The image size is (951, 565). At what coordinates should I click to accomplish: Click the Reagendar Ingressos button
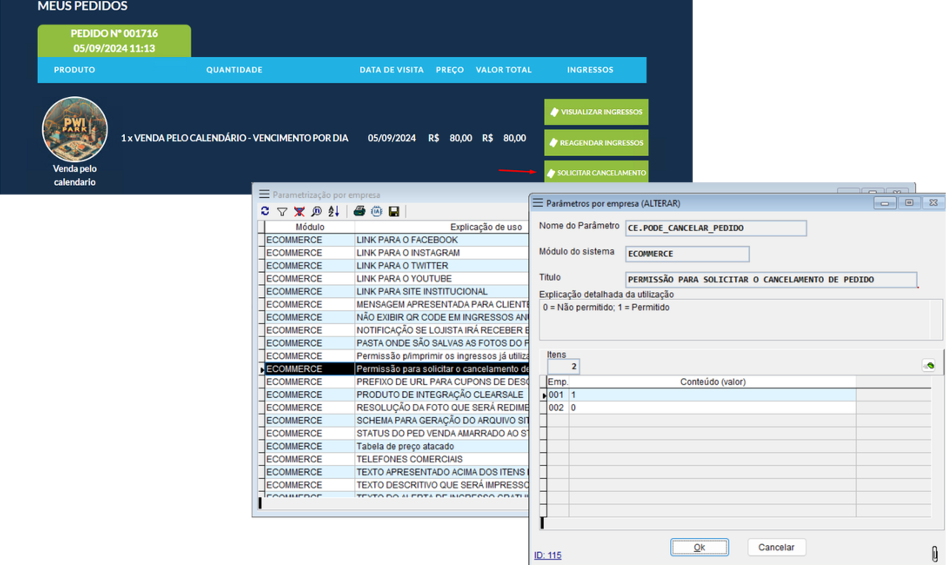596,143
